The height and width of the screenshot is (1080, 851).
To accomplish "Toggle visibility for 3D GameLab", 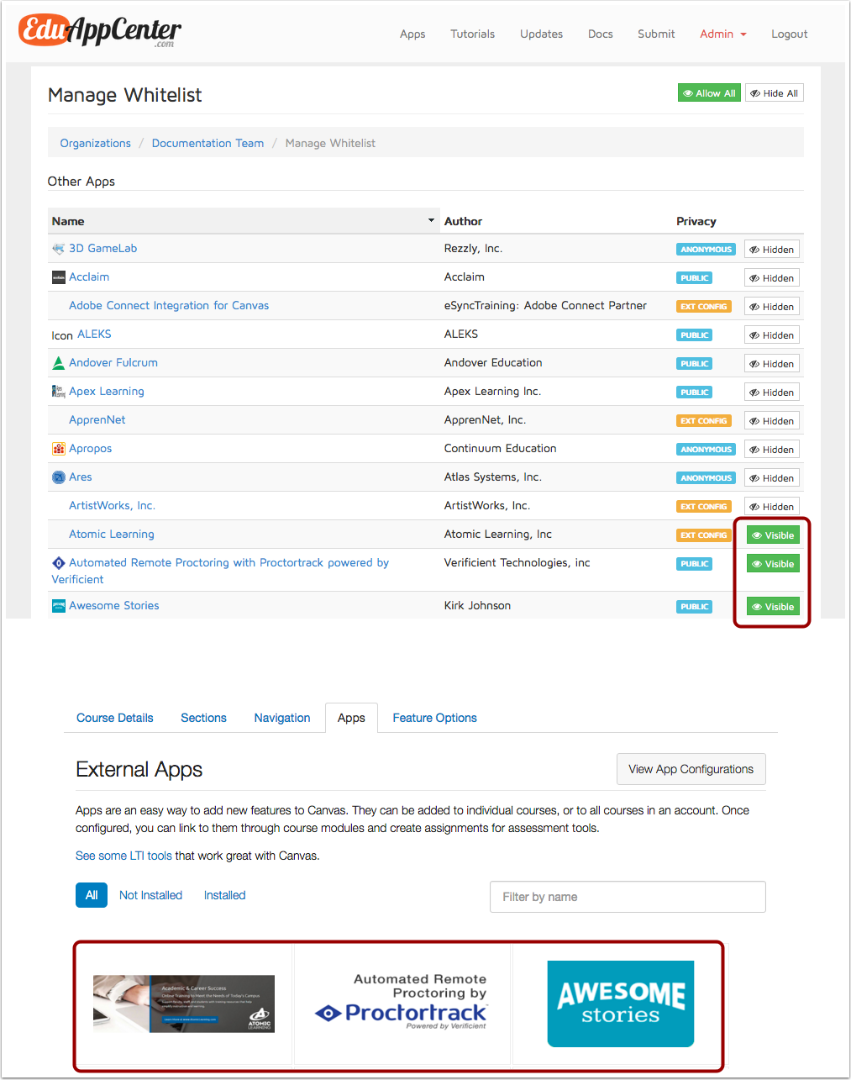I will coord(771,248).
